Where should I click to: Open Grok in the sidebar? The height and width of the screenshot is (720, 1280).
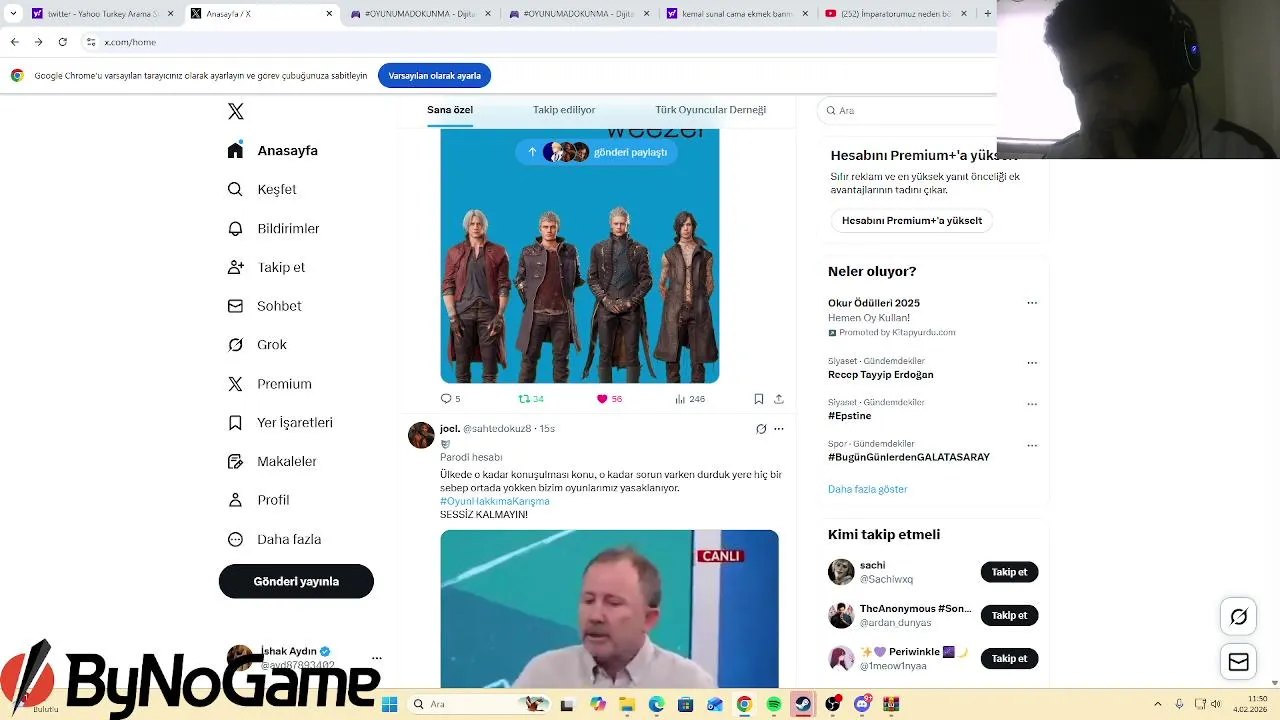pos(257,345)
